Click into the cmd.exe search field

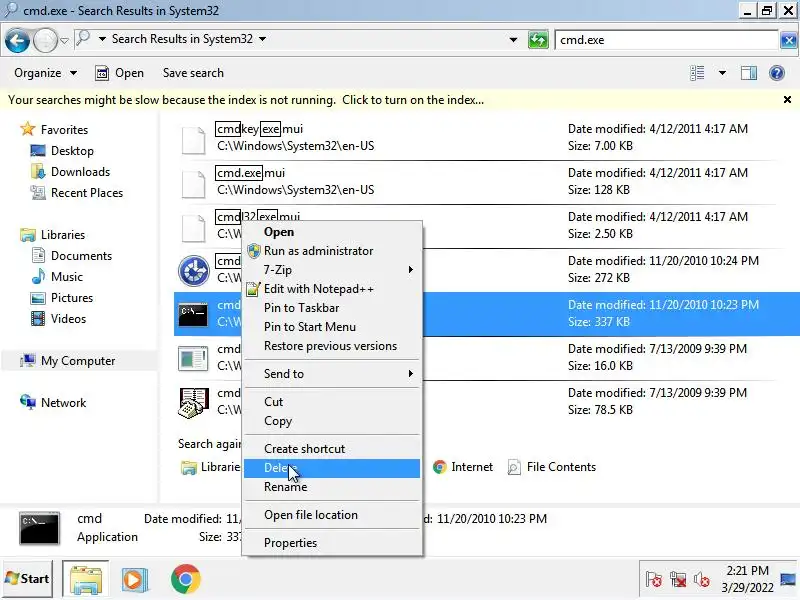pyautogui.click(x=667, y=40)
